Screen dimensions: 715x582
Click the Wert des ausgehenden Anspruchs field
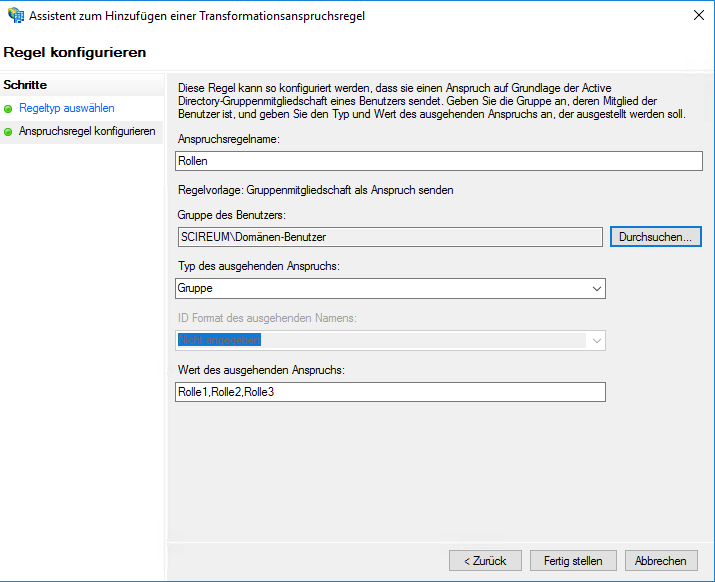click(390, 392)
